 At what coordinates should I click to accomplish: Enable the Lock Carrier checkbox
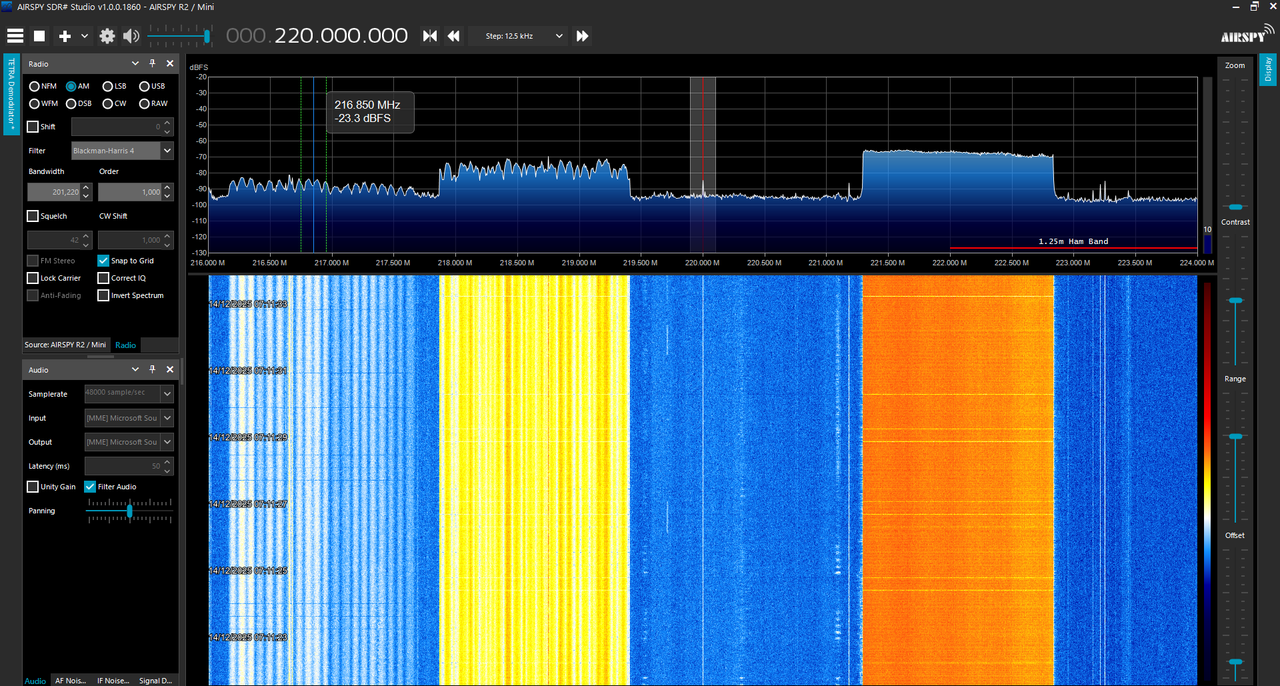[33, 278]
